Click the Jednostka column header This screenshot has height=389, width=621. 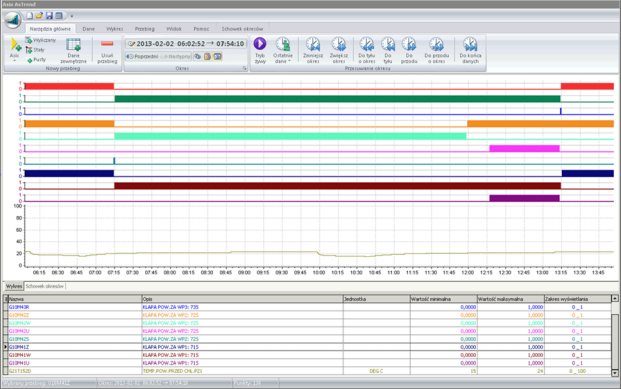click(377, 299)
